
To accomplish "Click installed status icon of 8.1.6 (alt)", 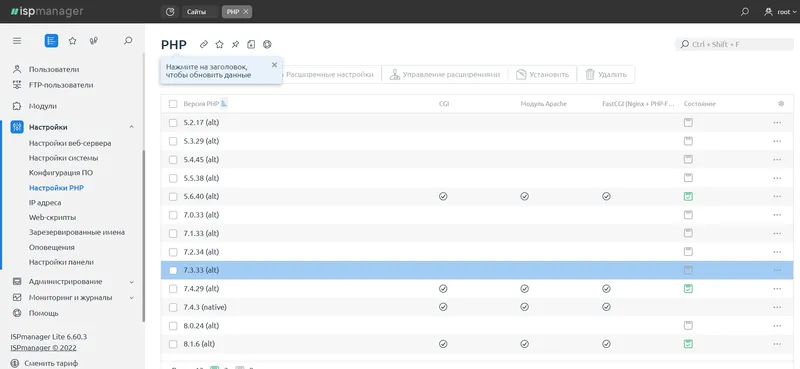I will tap(688, 344).
